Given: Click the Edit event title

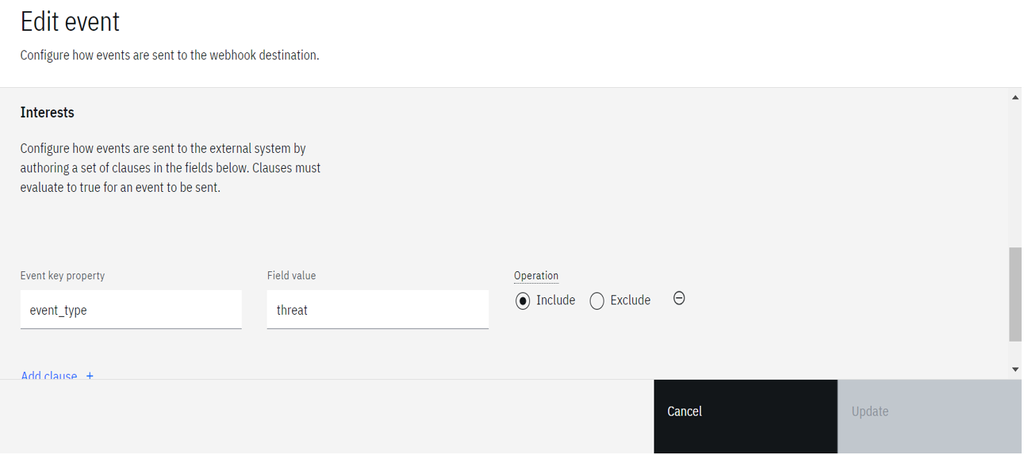Looking at the screenshot, I should pyautogui.click(x=70, y=22).
